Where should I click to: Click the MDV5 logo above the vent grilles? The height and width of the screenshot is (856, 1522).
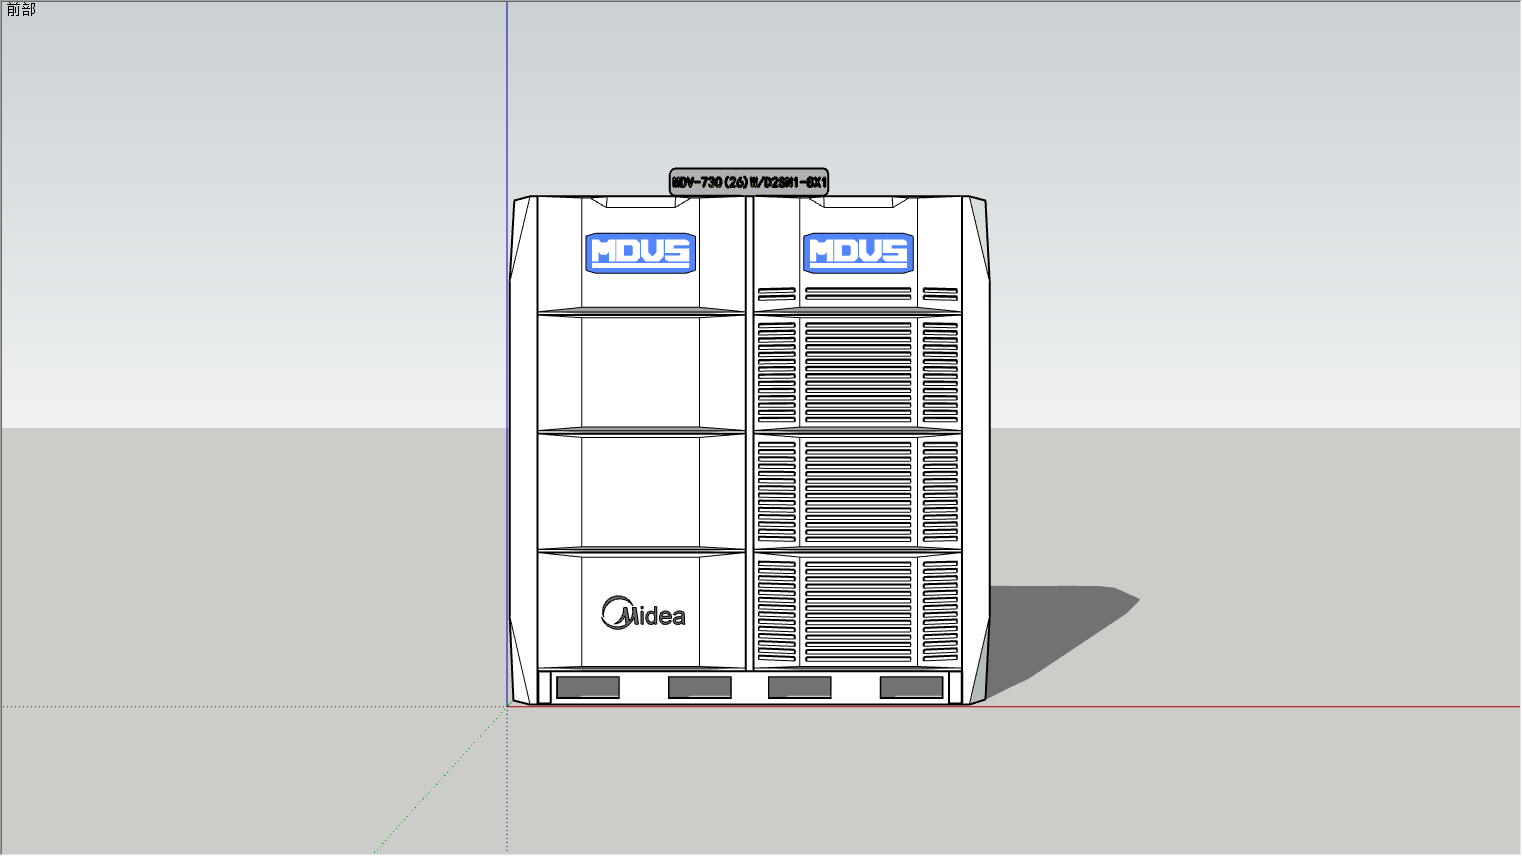pos(858,253)
